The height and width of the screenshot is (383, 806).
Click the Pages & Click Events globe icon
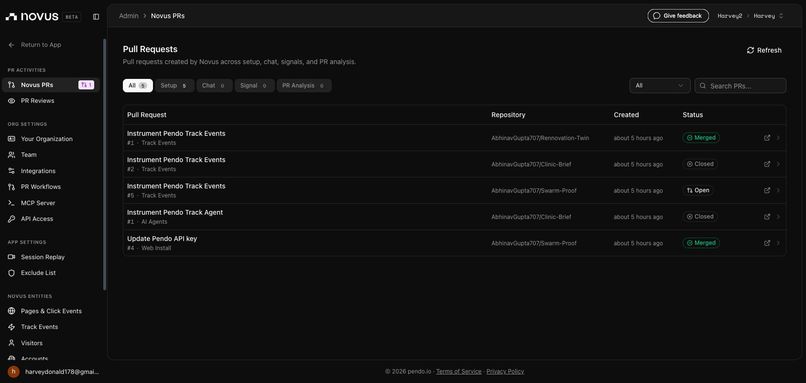coord(11,311)
